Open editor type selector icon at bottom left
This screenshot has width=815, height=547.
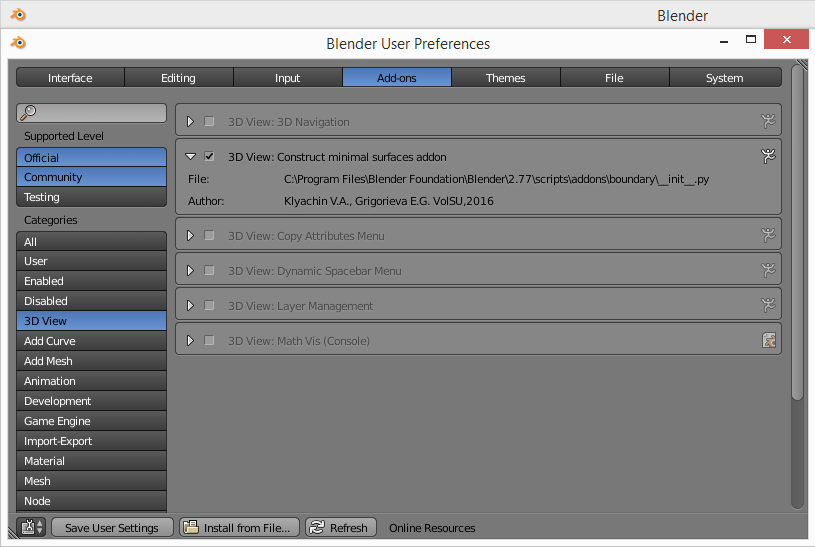pos(32,527)
